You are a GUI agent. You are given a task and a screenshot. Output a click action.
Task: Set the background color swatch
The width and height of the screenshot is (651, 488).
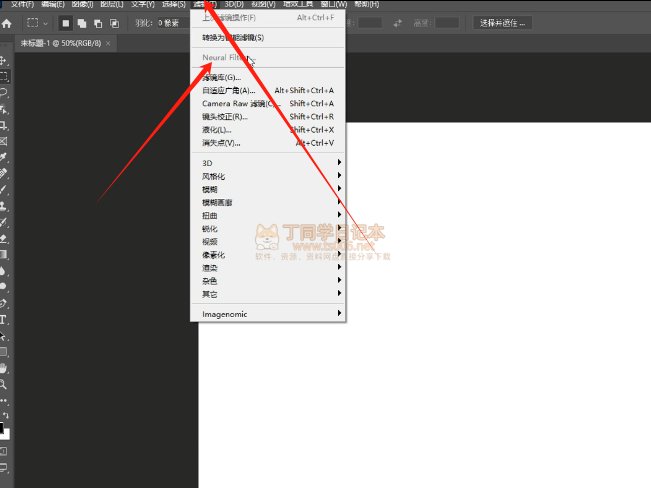(6, 434)
